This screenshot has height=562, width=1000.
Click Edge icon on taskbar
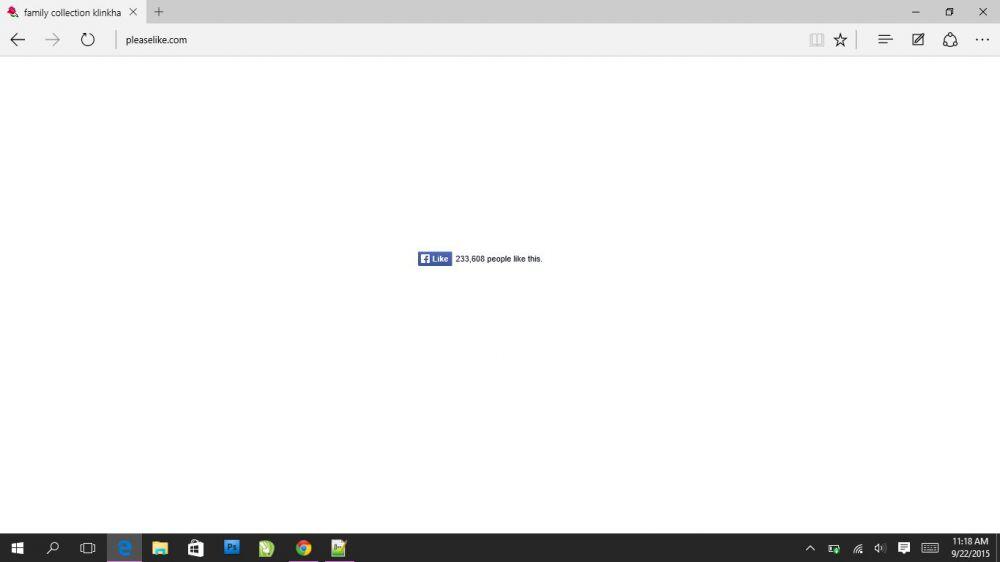tap(124, 548)
